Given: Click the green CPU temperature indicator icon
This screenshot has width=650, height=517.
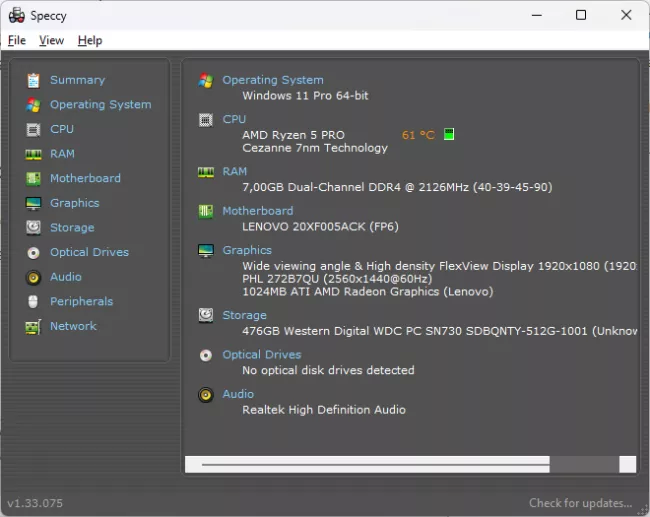Looking at the screenshot, I should click(x=449, y=134).
